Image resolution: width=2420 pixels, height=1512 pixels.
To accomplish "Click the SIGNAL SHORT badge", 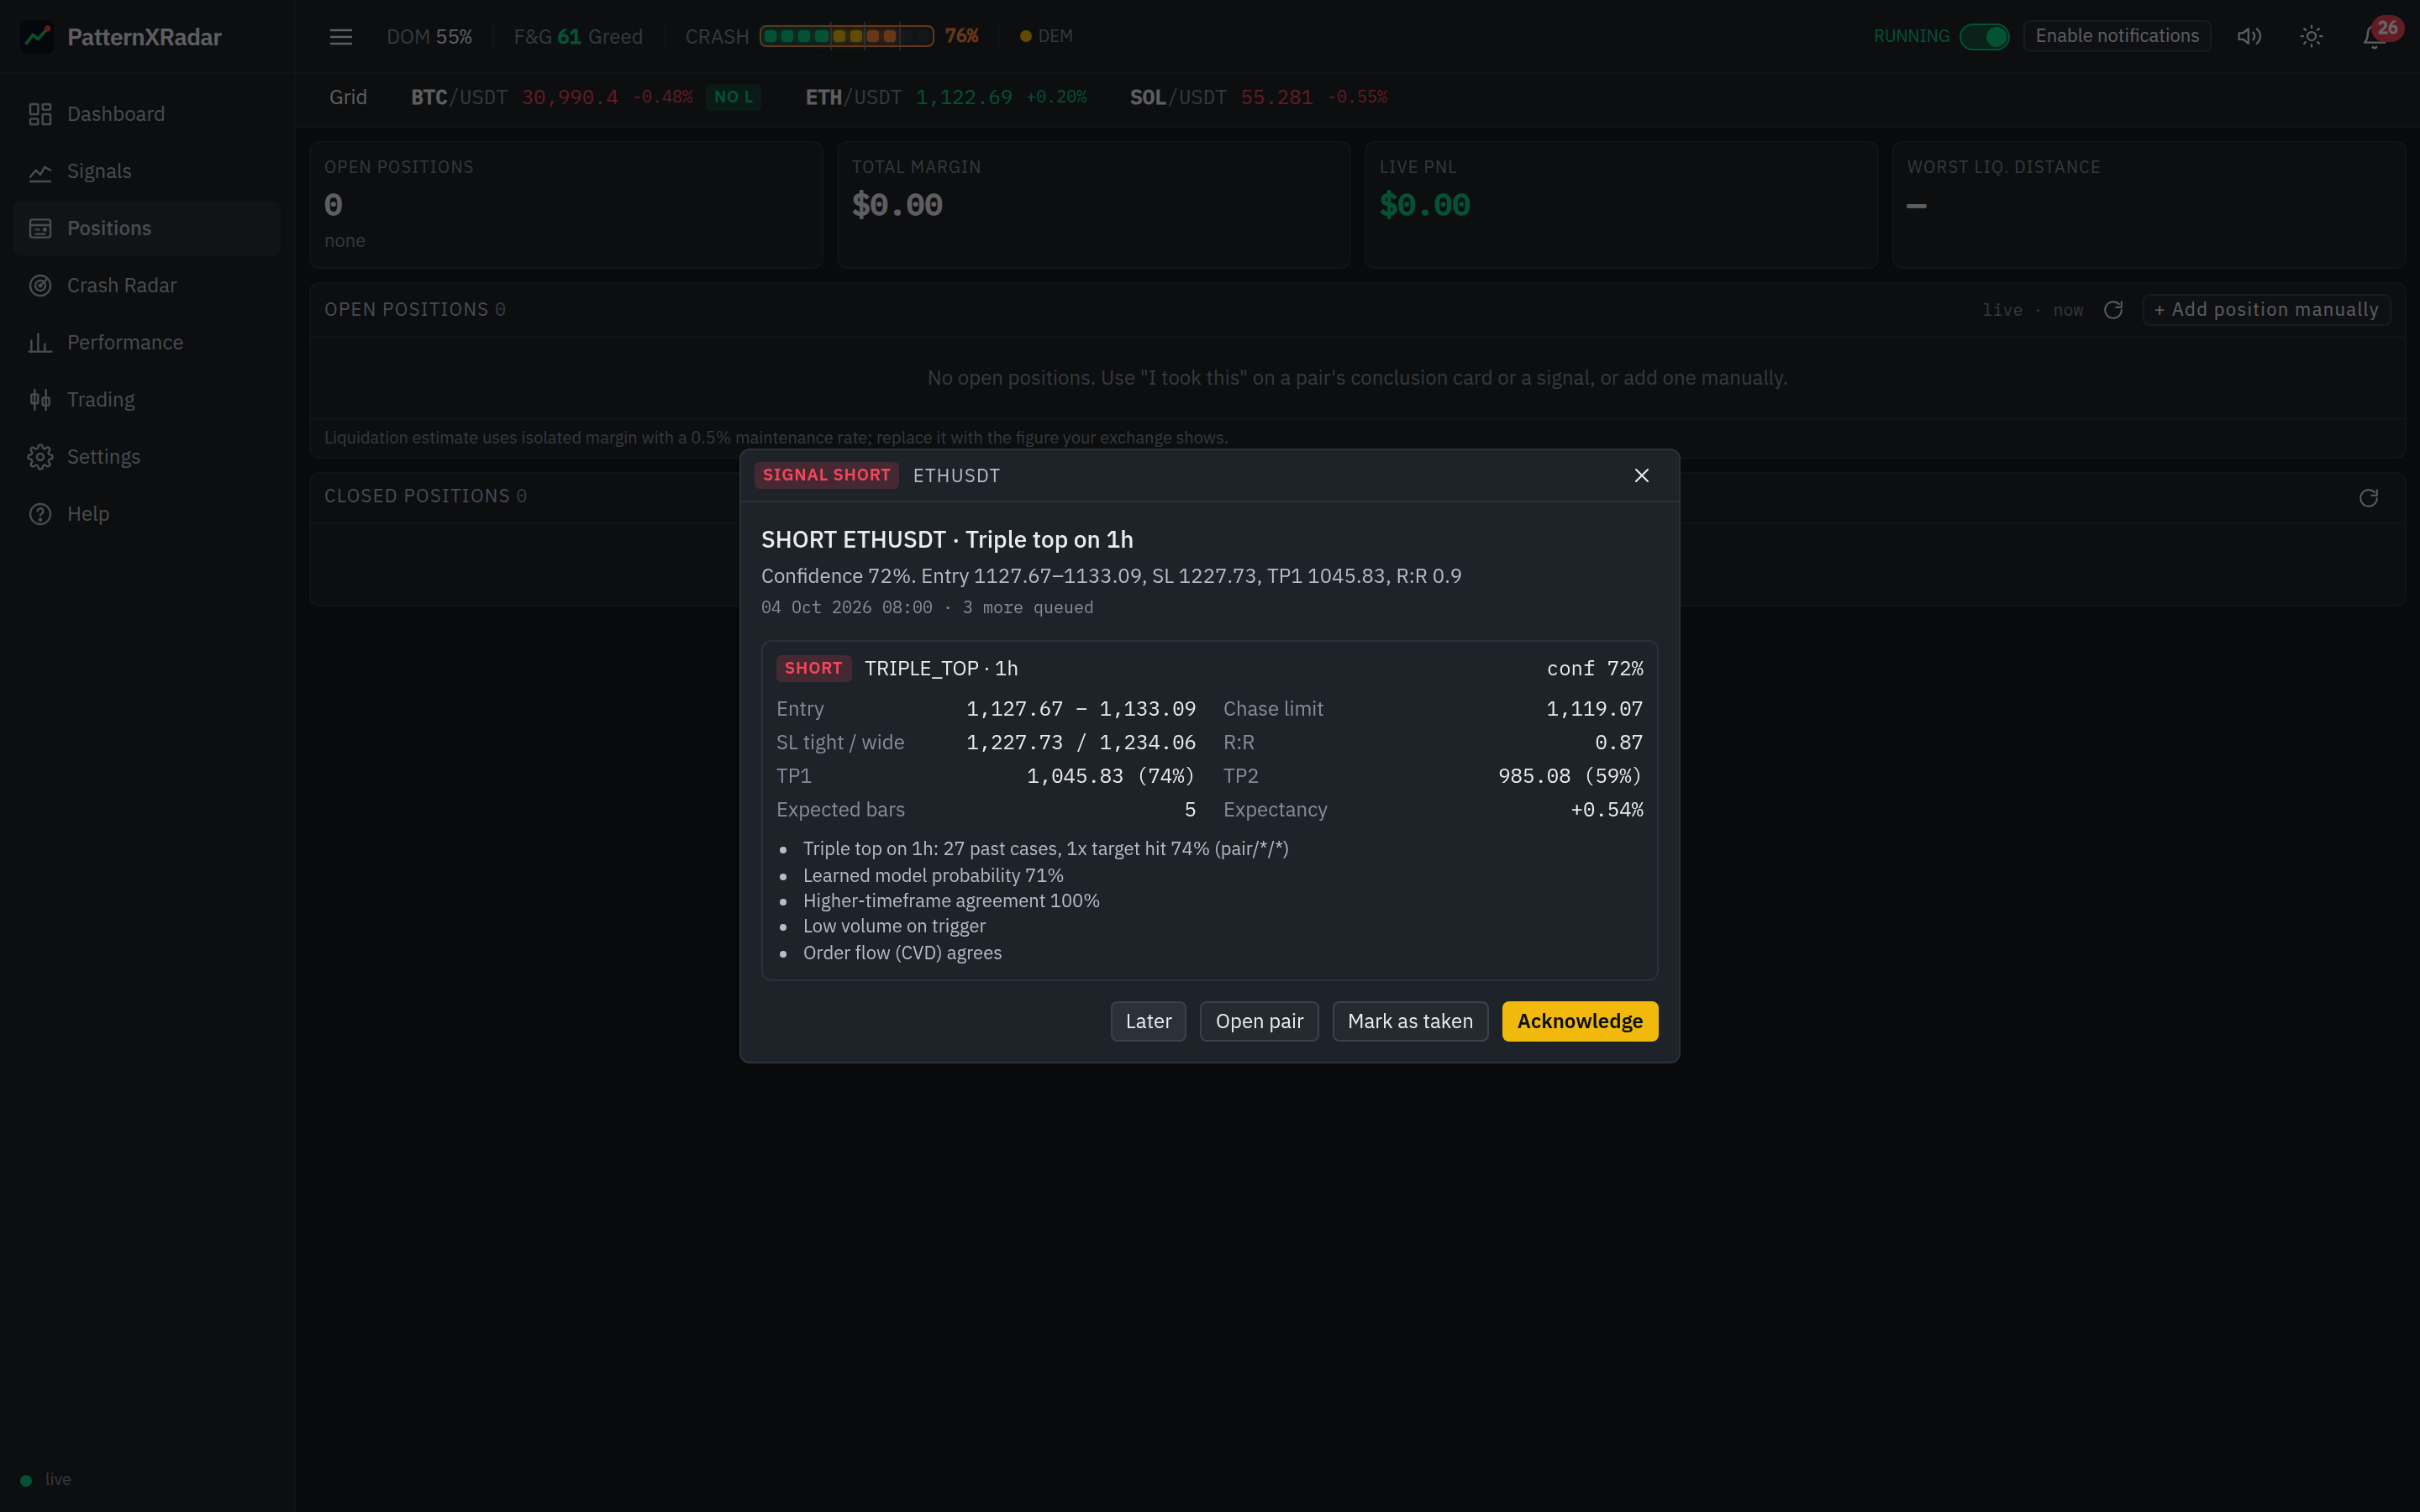I will (x=826, y=476).
